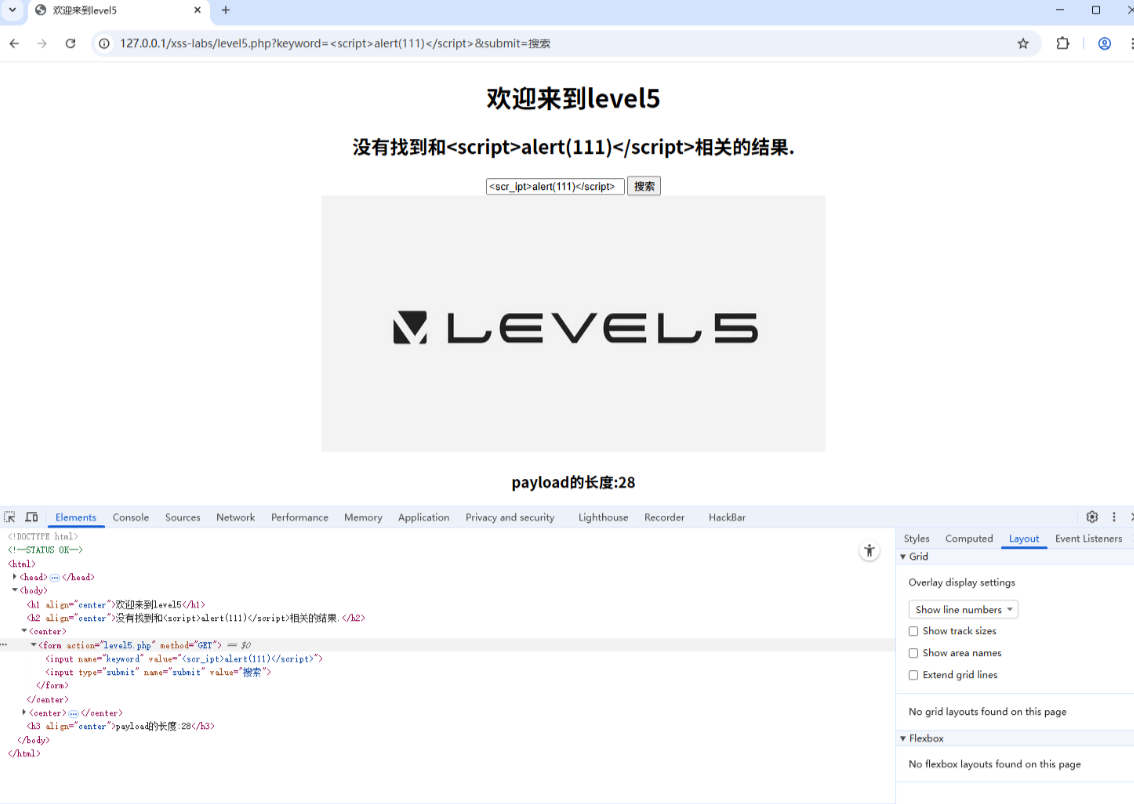Image resolution: width=1134 pixels, height=804 pixels.
Task: Submit the 搜索 button
Action: click(644, 187)
